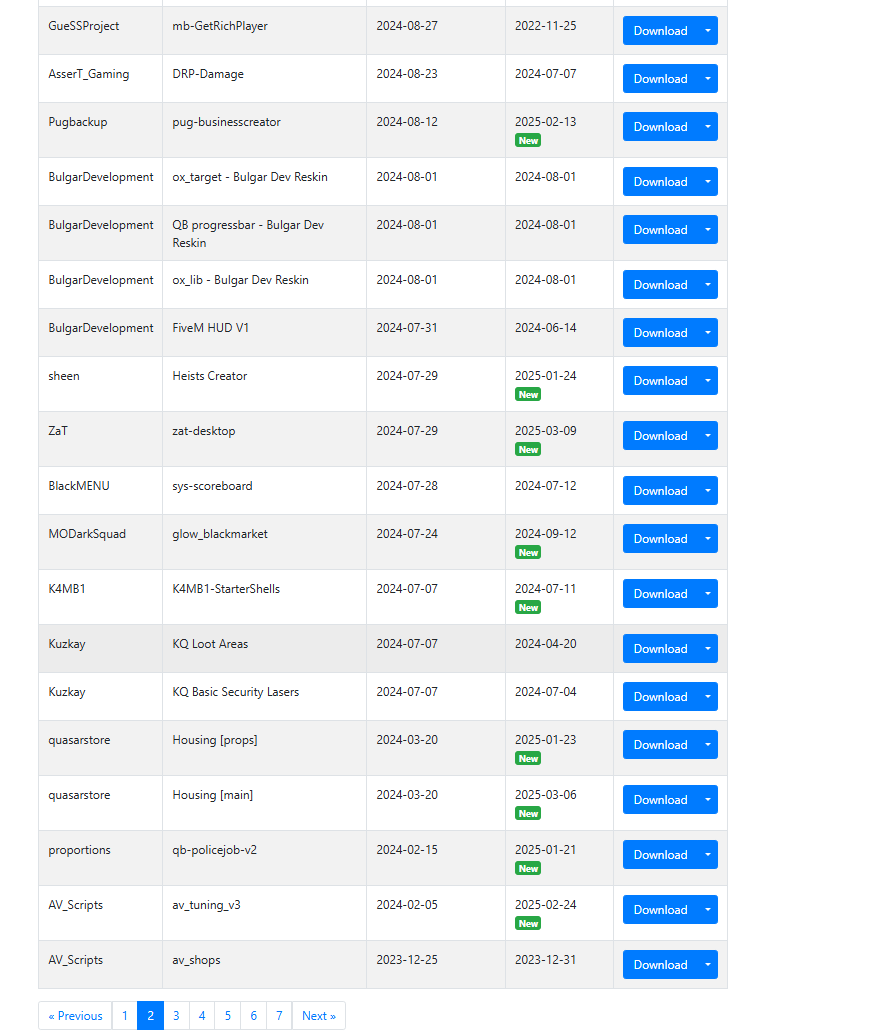
Task: Download Housing [main]
Action: pos(660,800)
